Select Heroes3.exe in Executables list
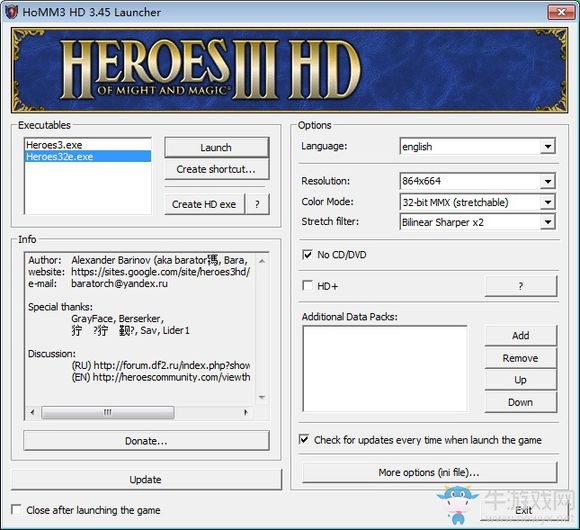580x530 pixels. (x=88, y=145)
